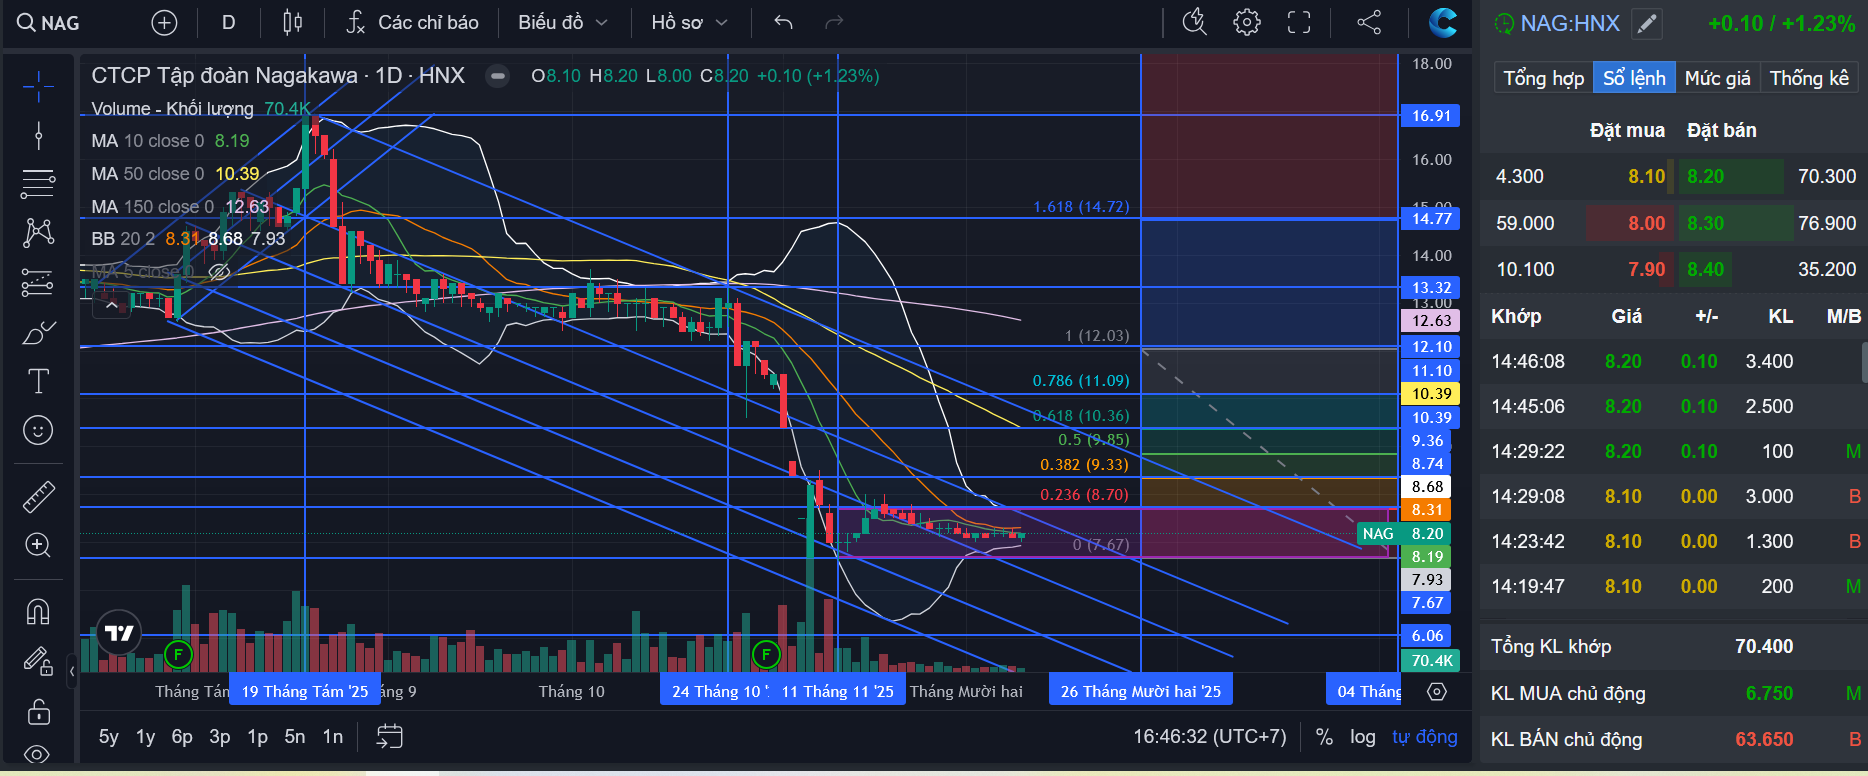Open the timezone selector showing UTC+7

click(1209, 737)
